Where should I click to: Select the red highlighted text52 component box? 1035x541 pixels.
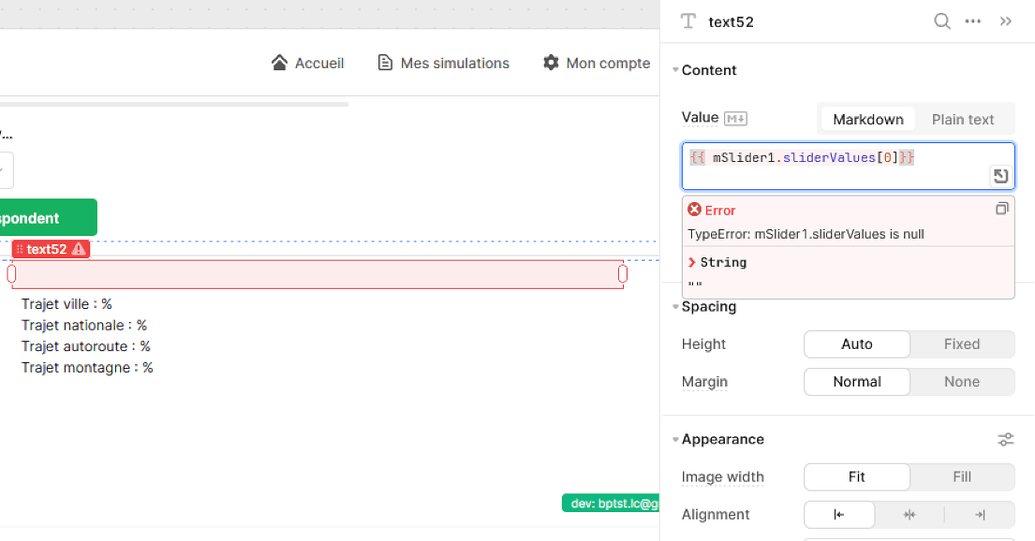[x=317, y=274]
